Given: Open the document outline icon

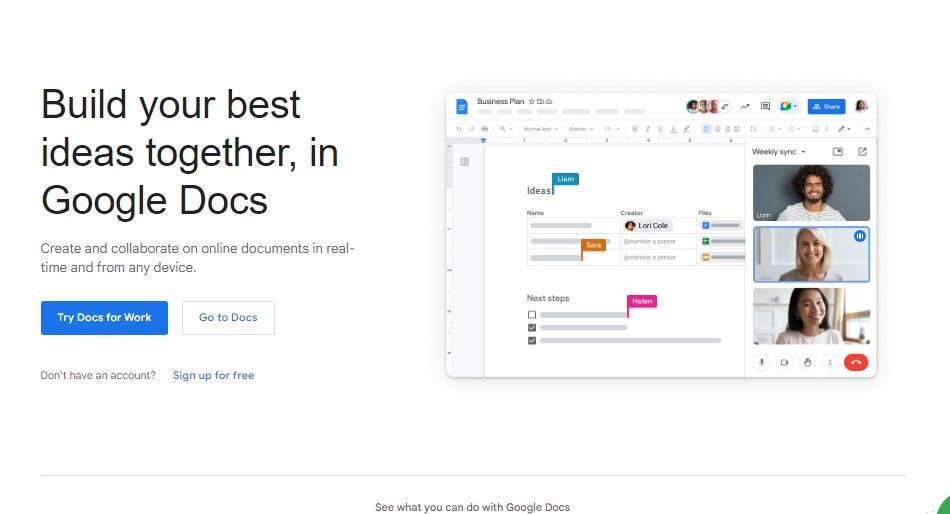Looking at the screenshot, I should click(x=464, y=161).
